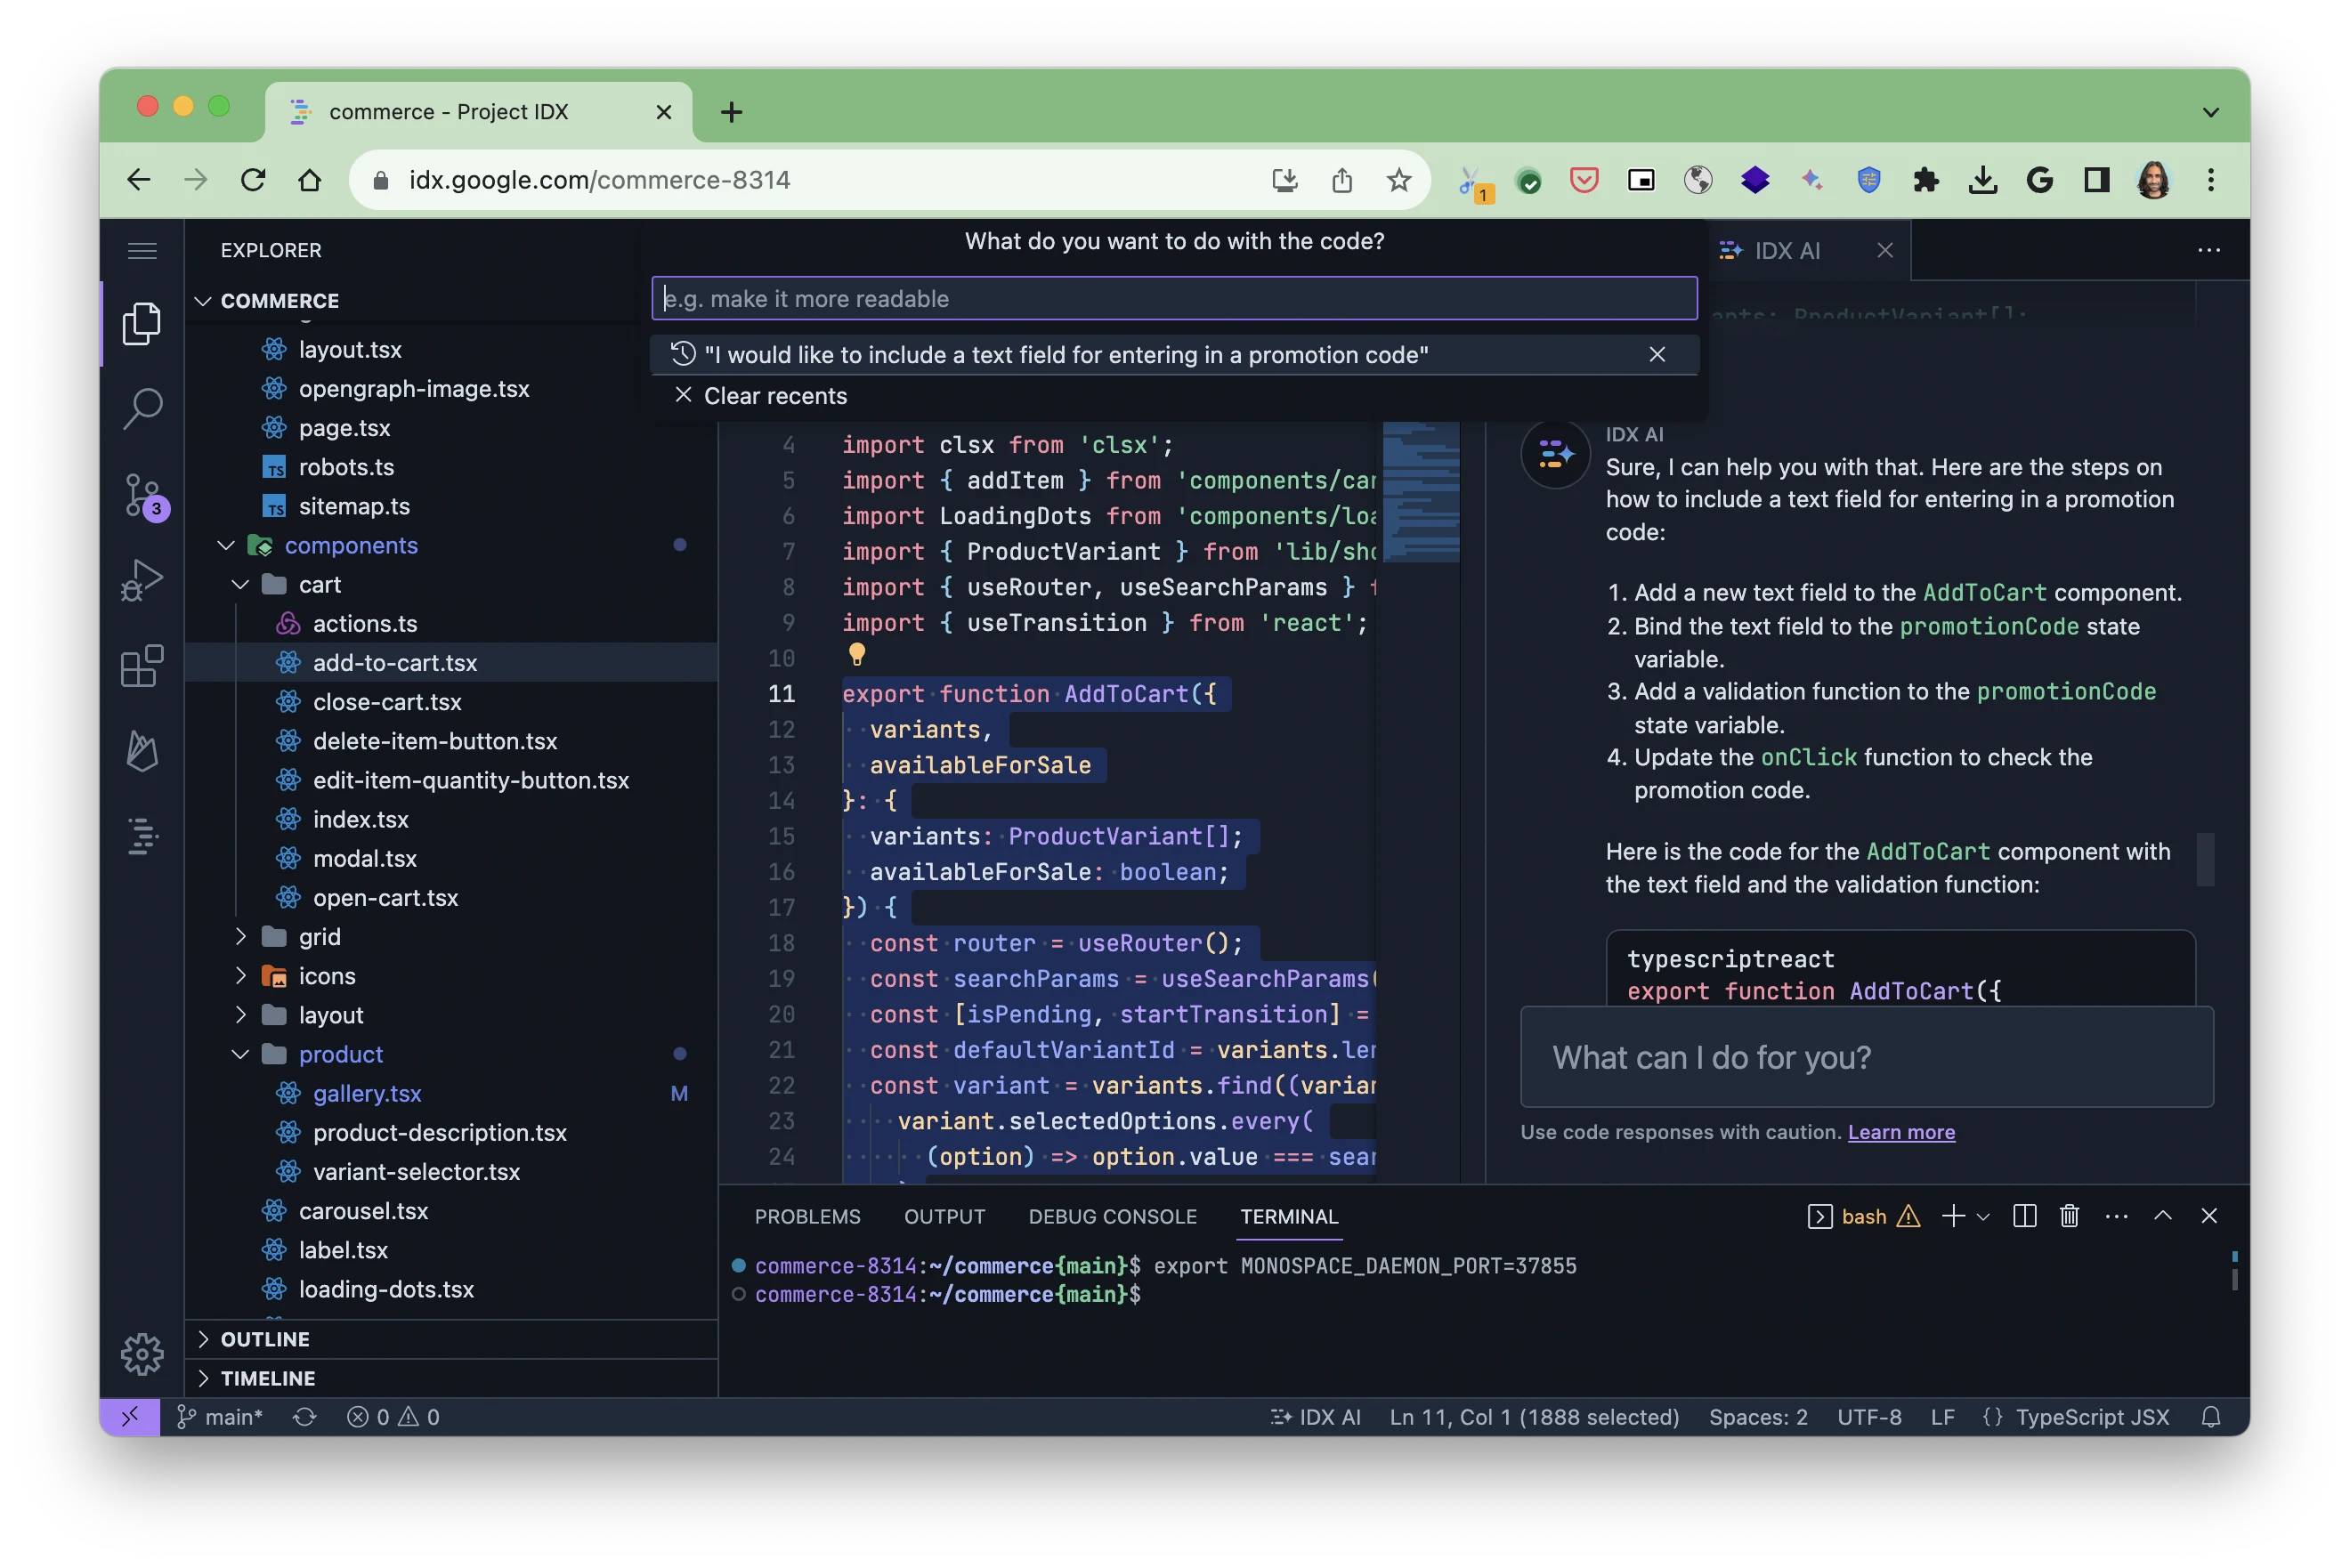Switch to the DEBUG CONSOLE tab
2350x1568 pixels.
(1113, 1215)
